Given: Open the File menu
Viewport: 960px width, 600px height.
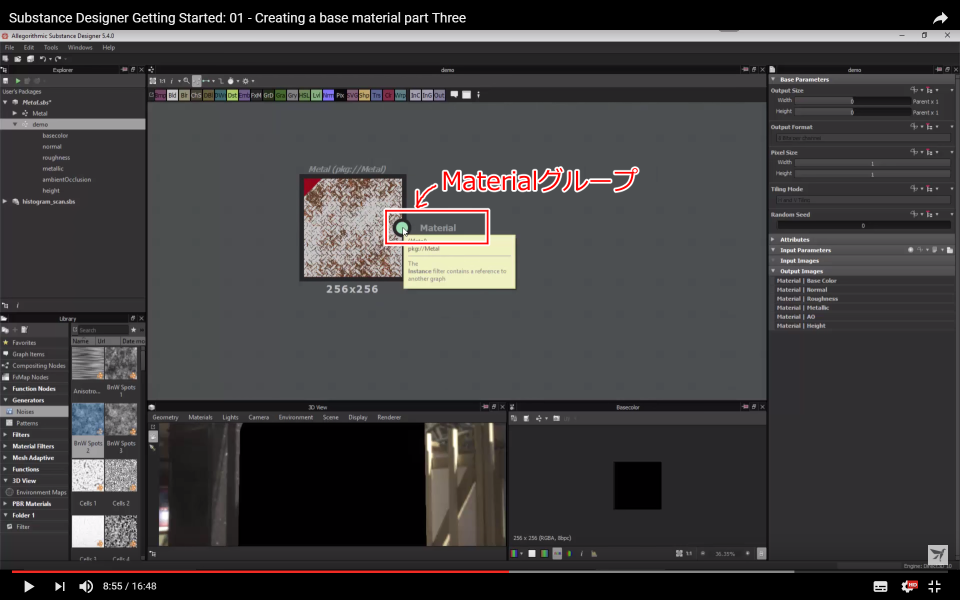Looking at the screenshot, I should (9, 47).
